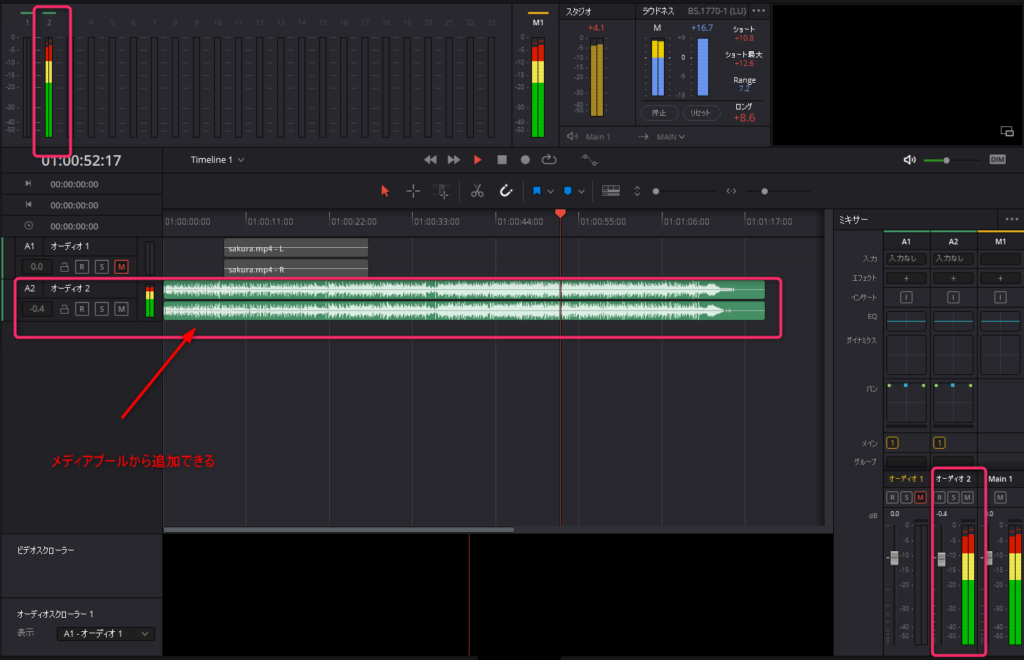Viewport: 1024px width, 660px height.
Task: Click the A2 mixer channel volume fader
Action: [x=940, y=558]
